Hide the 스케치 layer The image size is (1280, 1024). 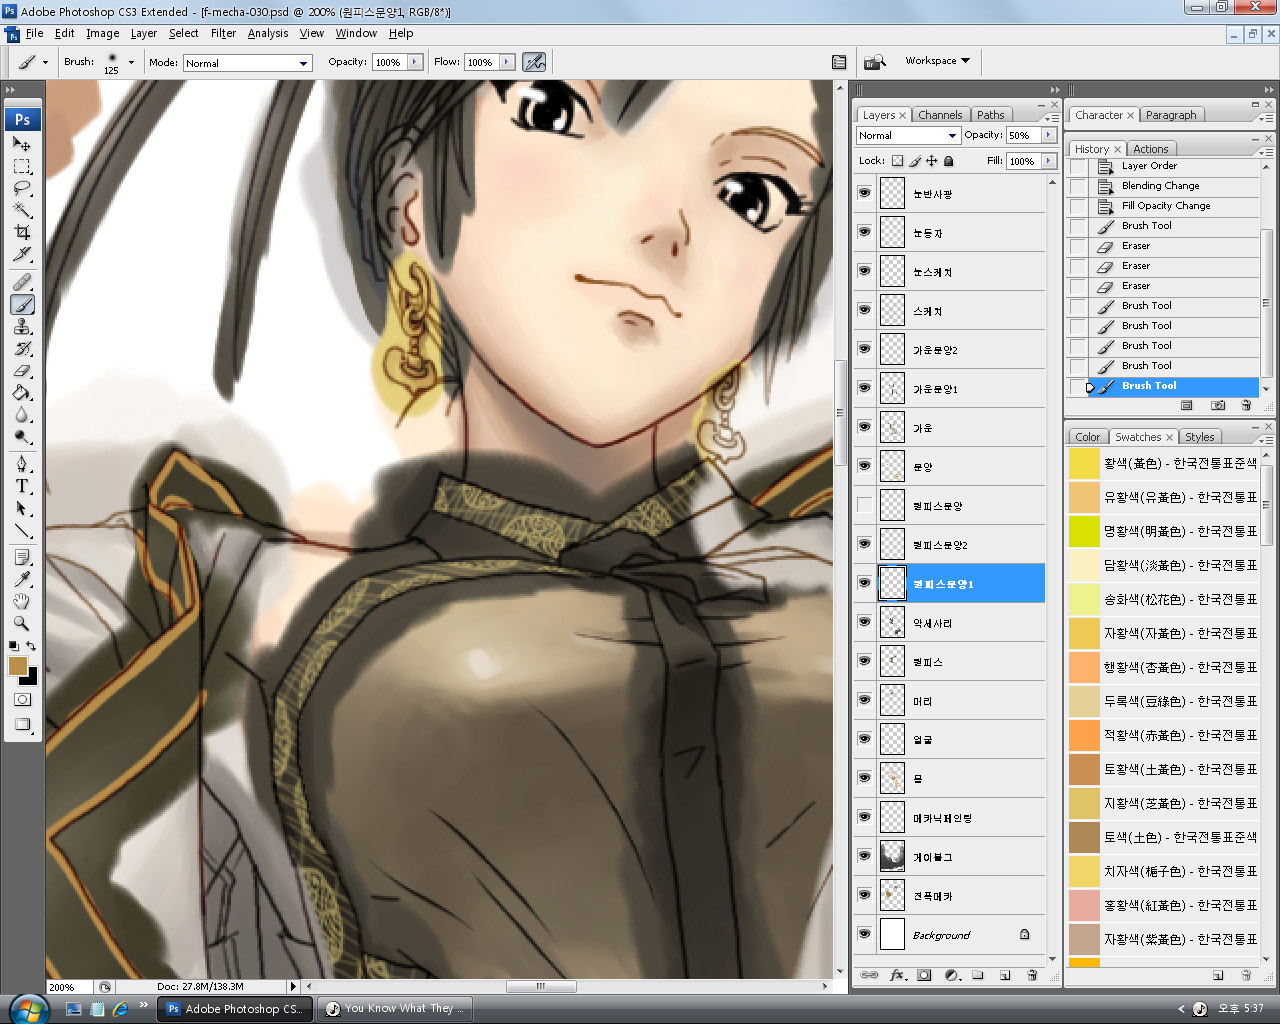point(864,310)
